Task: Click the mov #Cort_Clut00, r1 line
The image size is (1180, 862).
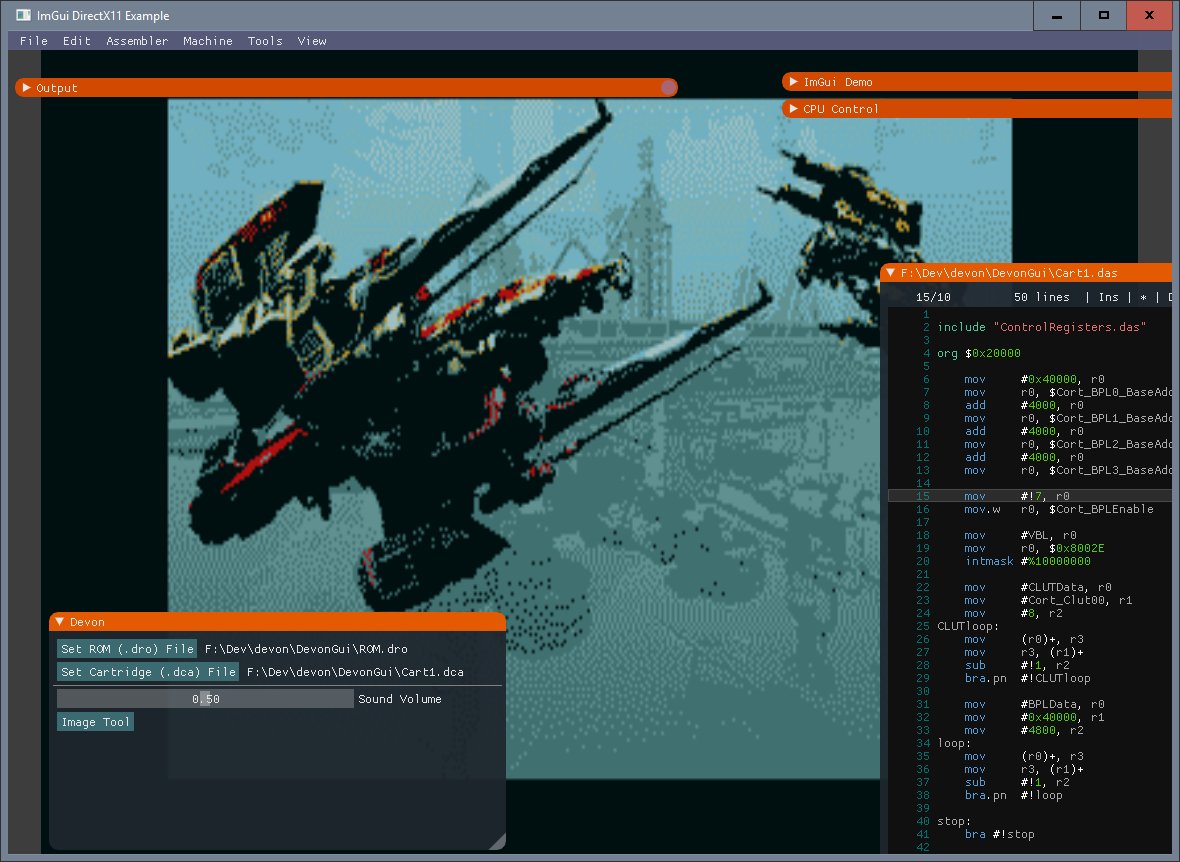Action: pyautogui.click(x=1048, y=600)
